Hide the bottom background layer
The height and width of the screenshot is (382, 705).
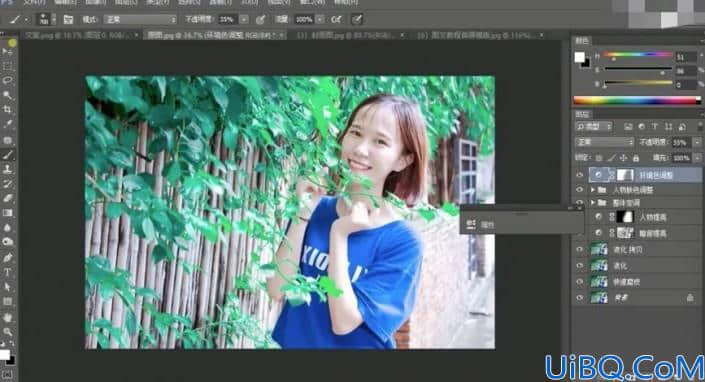(x=580, y=298)
